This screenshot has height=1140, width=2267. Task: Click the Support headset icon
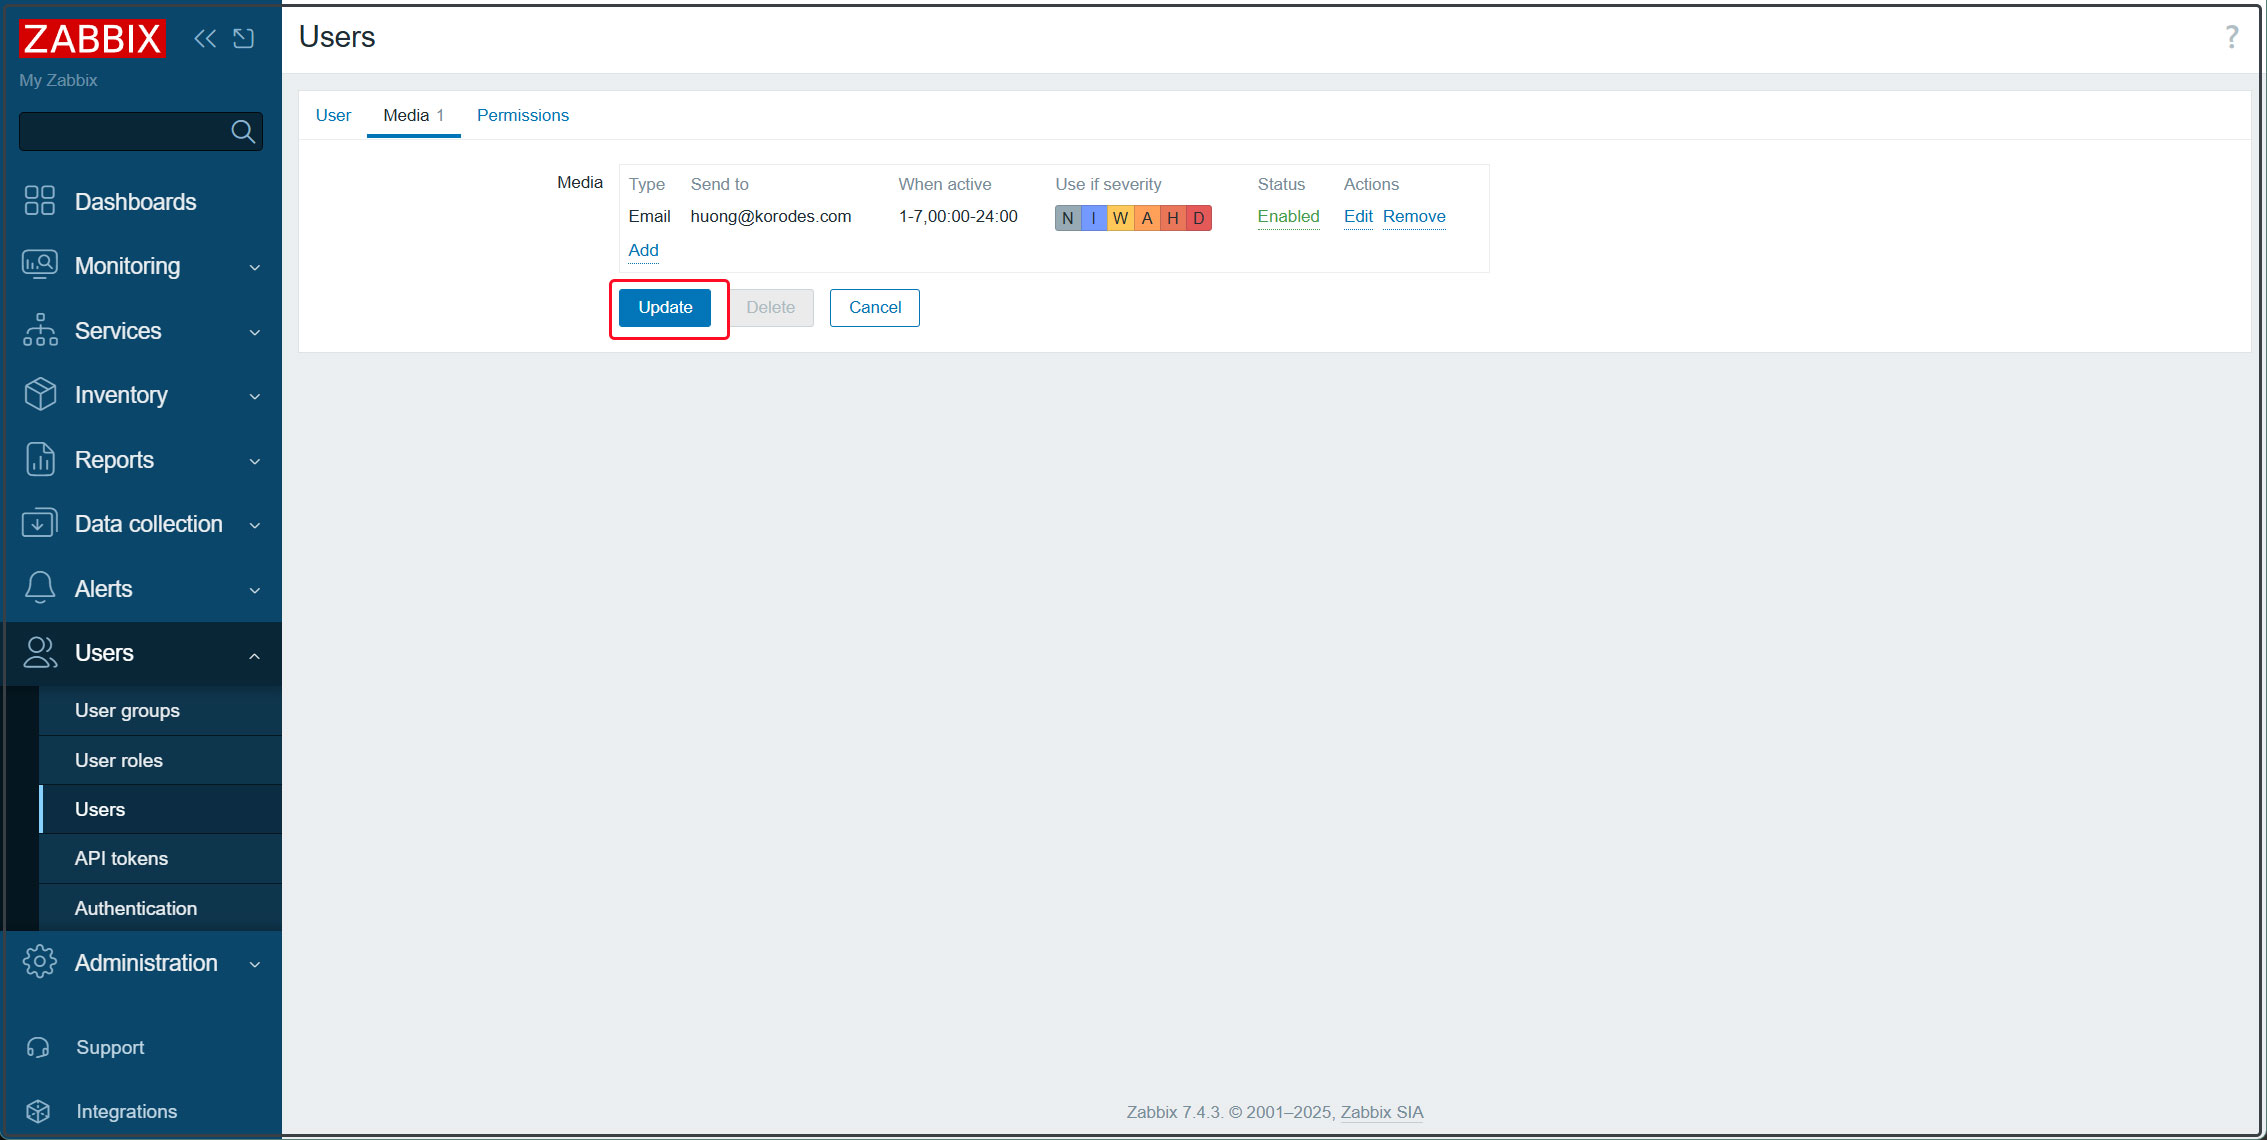(38, 1047)
